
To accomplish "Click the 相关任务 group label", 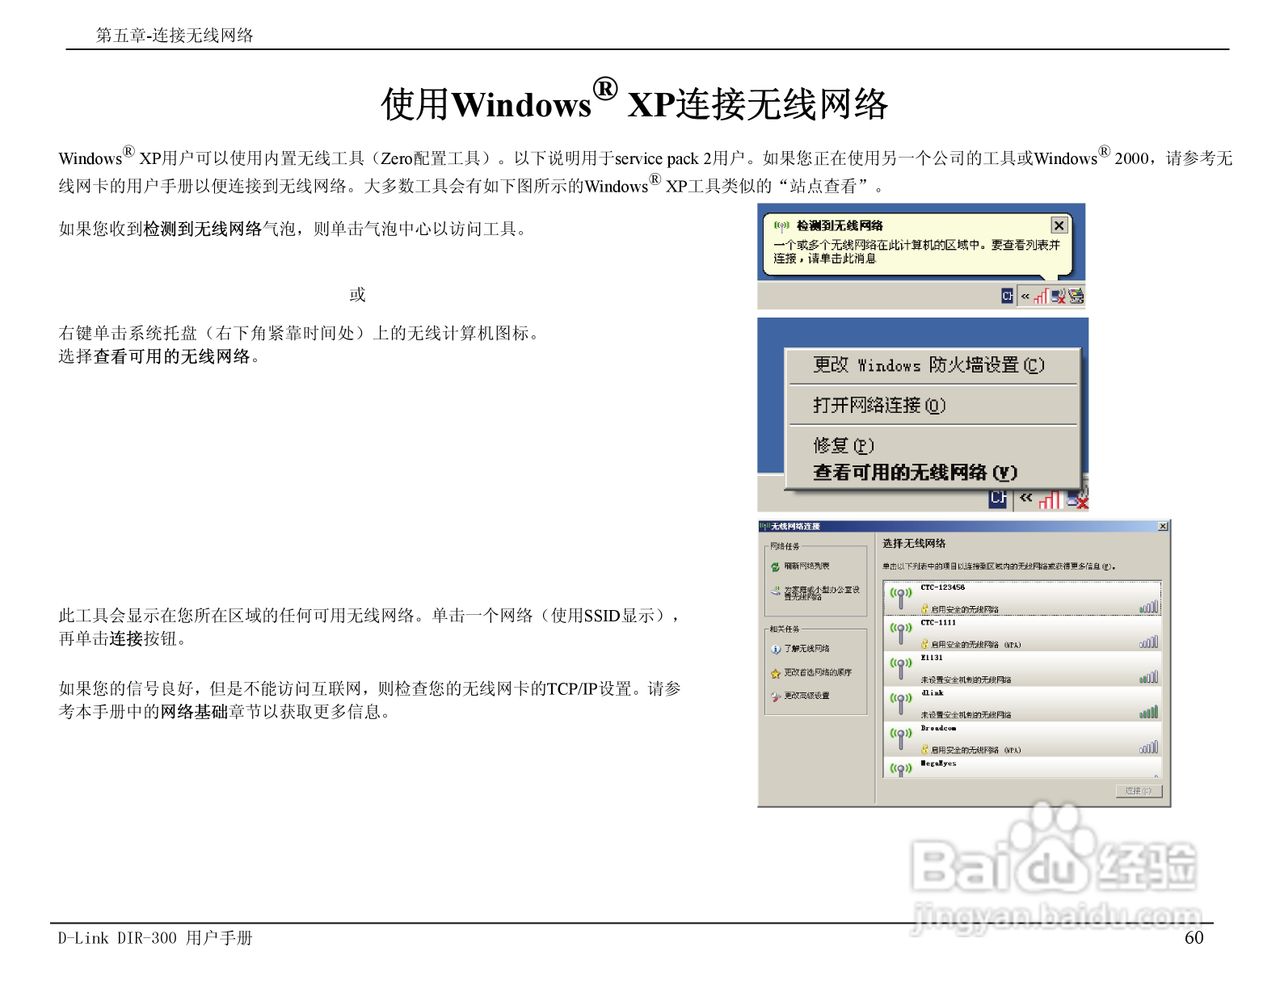I will tap(785, 629).
